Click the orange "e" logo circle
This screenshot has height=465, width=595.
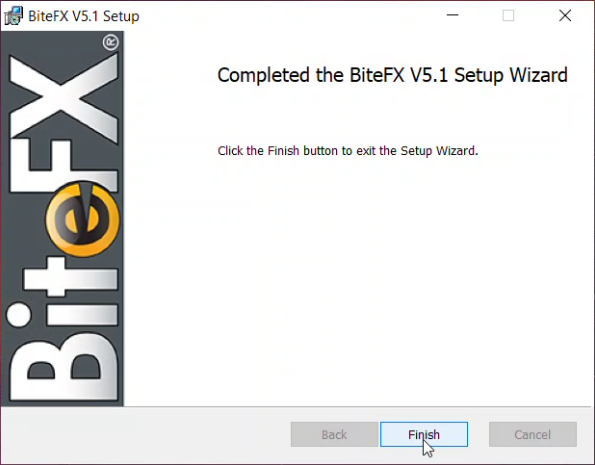click(83, 219)
